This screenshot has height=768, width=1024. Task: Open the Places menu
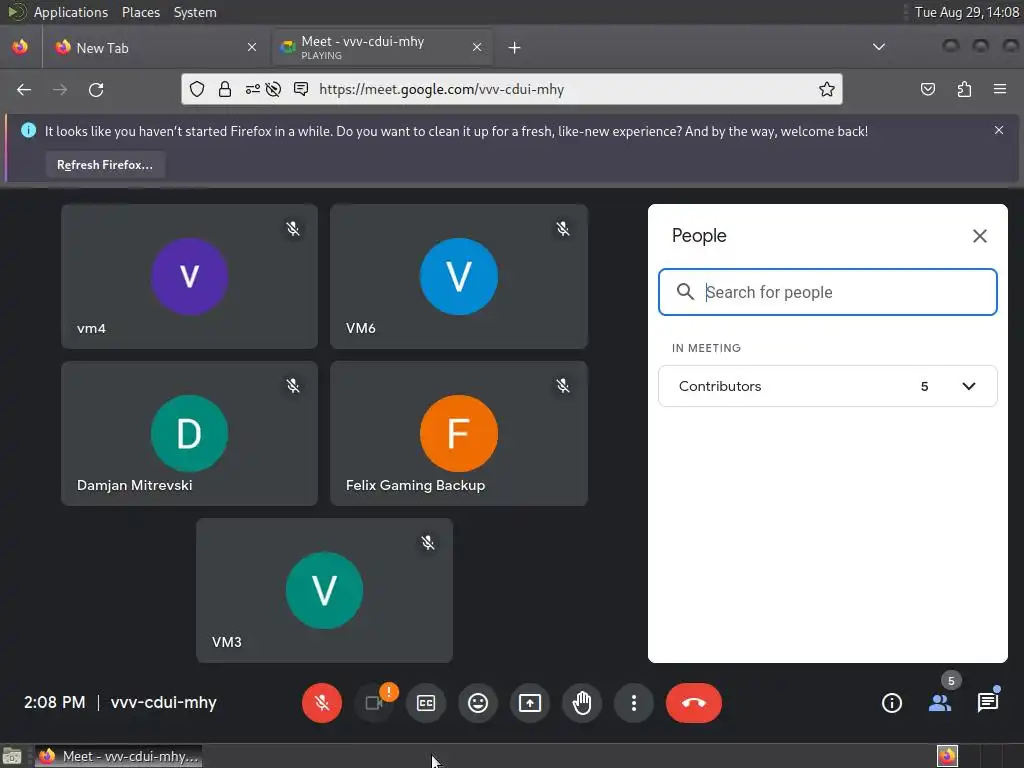[x=140, y=12]
